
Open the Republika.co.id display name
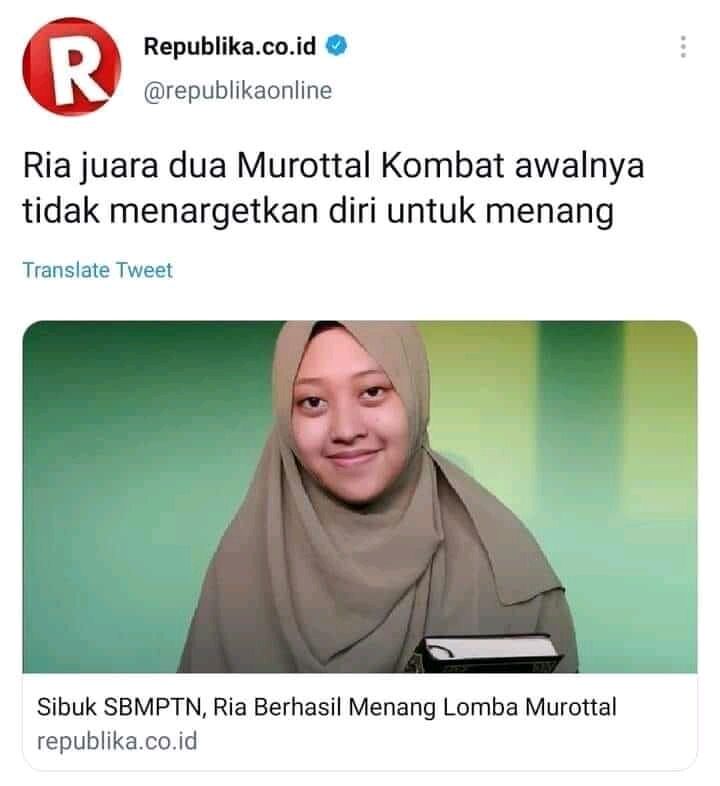230,46
